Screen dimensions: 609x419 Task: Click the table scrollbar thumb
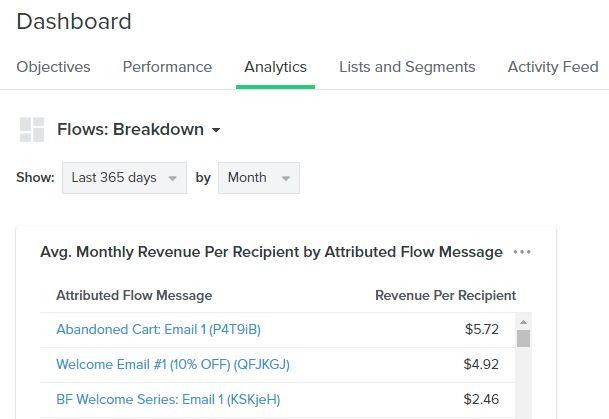[523, 338]
